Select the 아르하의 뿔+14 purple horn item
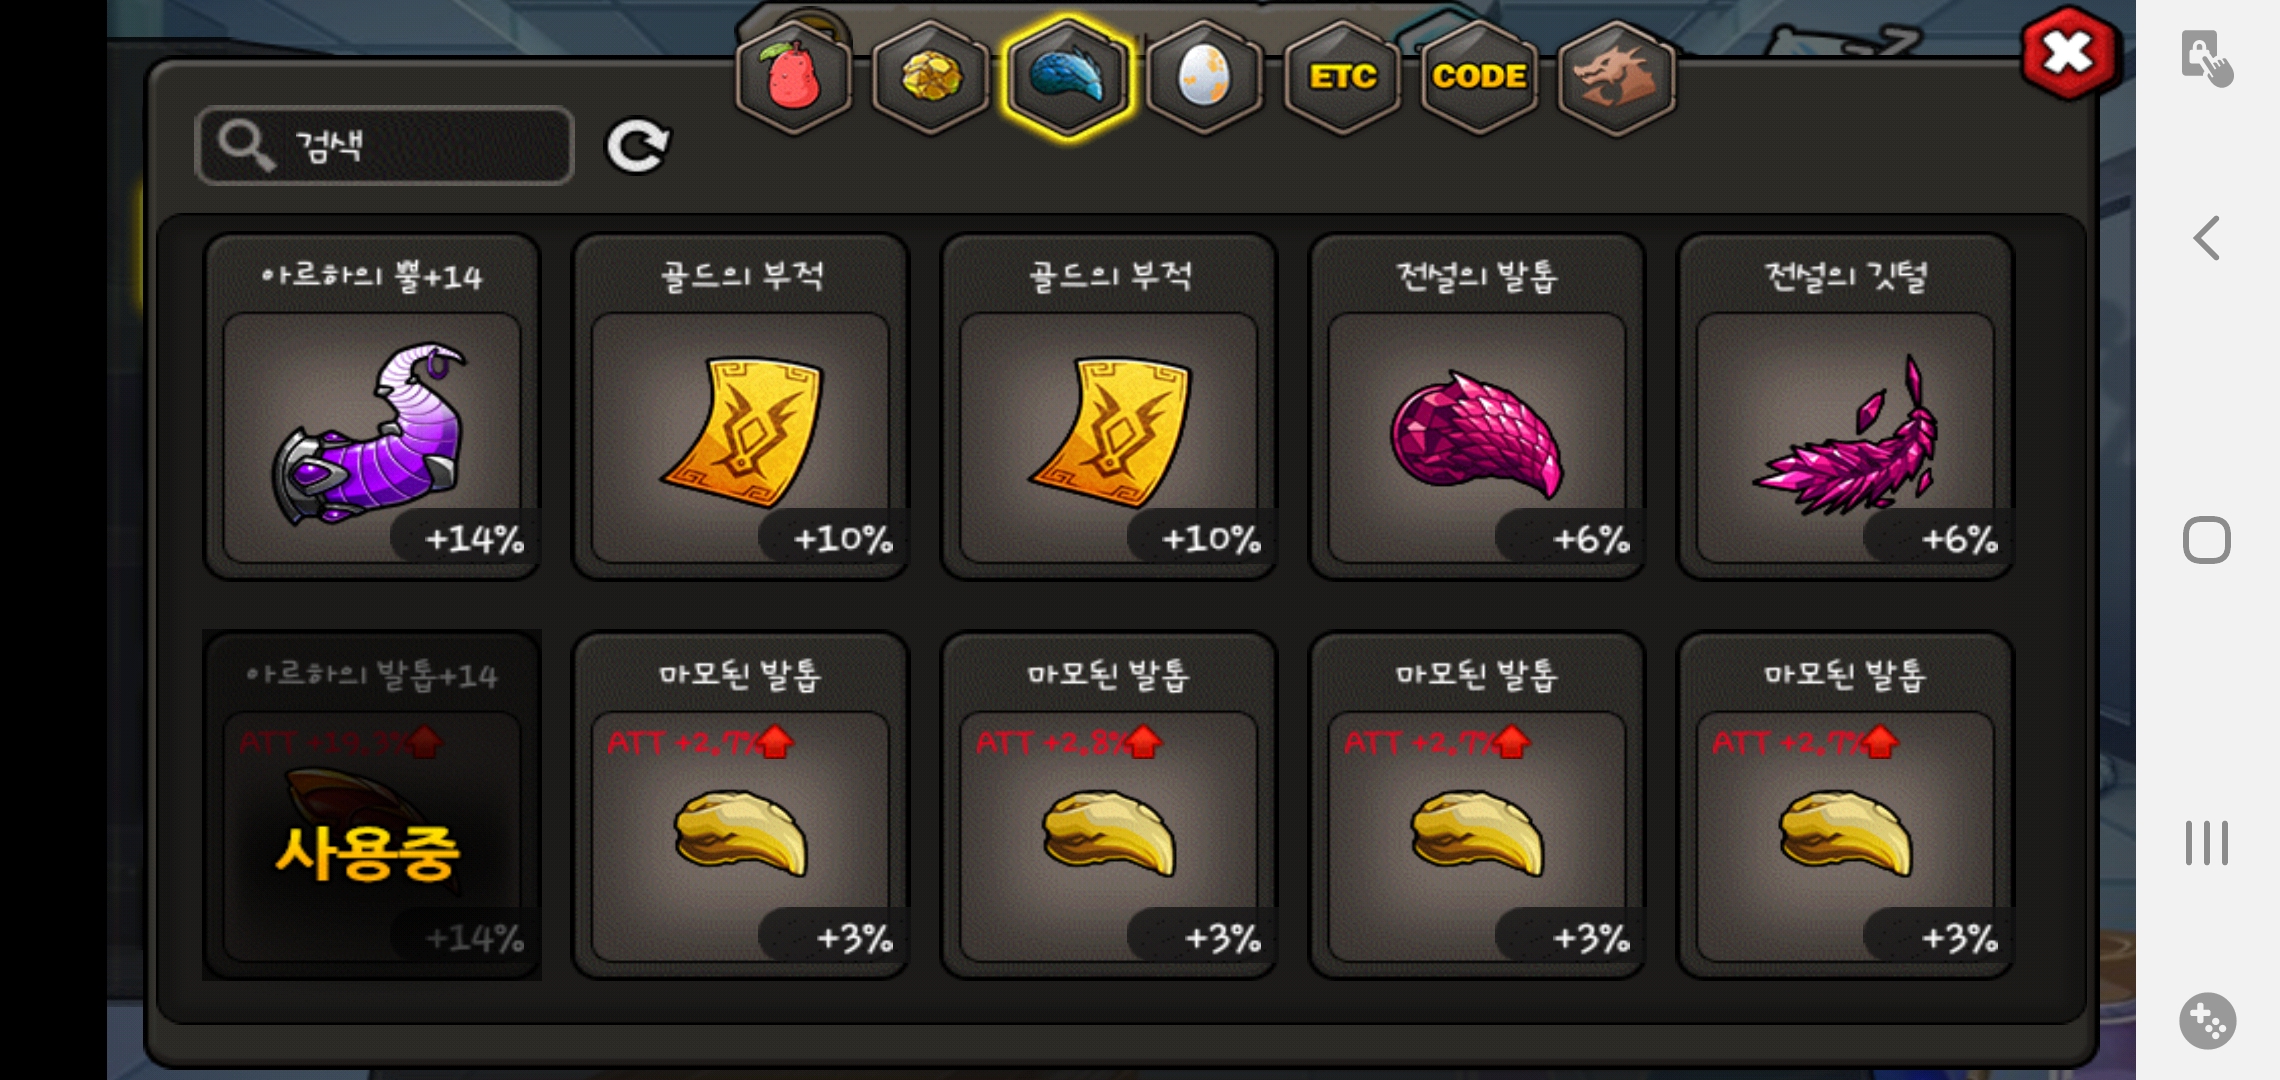This screenshot has height=1080, width=2280. tap(372, 406)
